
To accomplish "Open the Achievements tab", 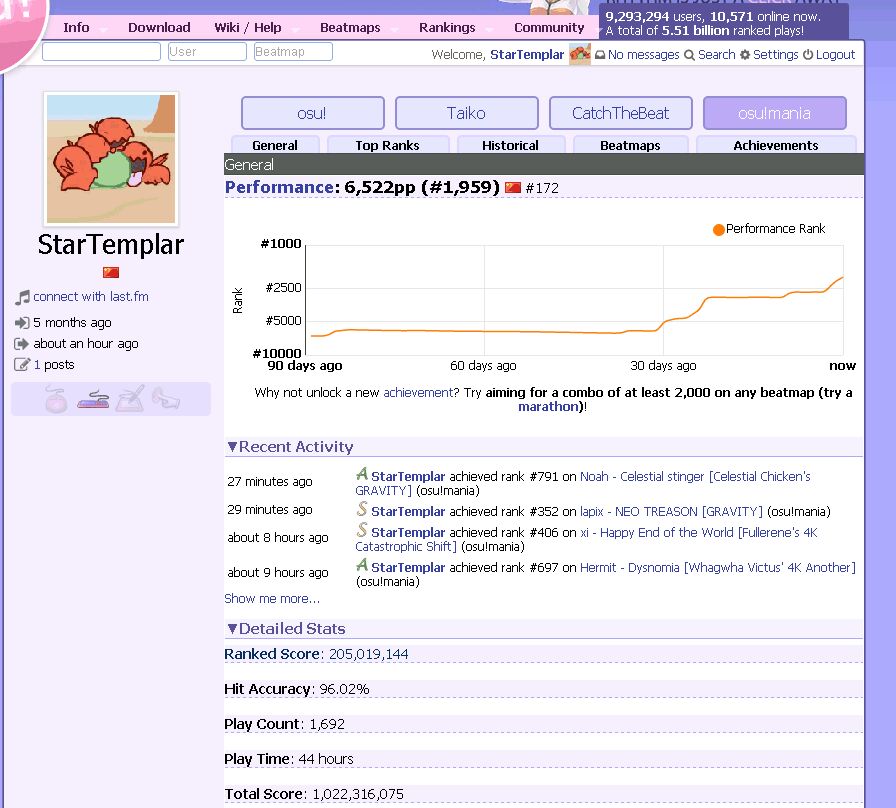I will coord(776,145).
